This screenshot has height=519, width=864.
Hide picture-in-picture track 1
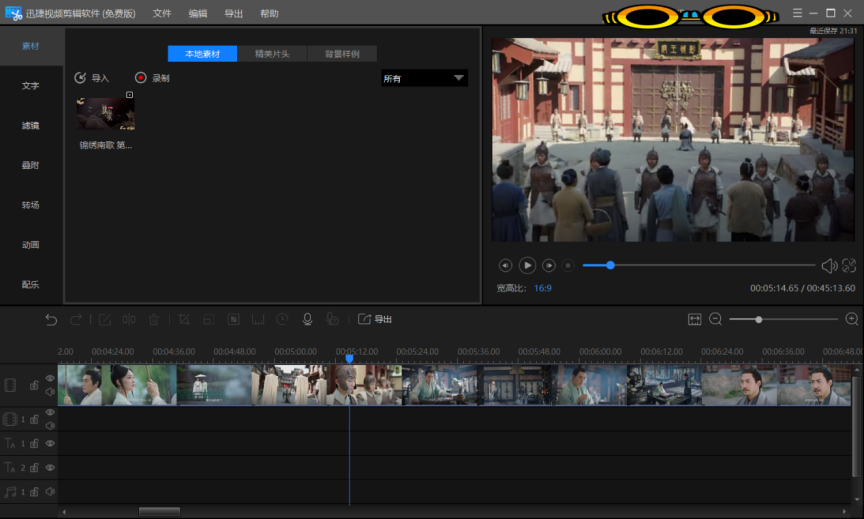(x=50, y=412)
